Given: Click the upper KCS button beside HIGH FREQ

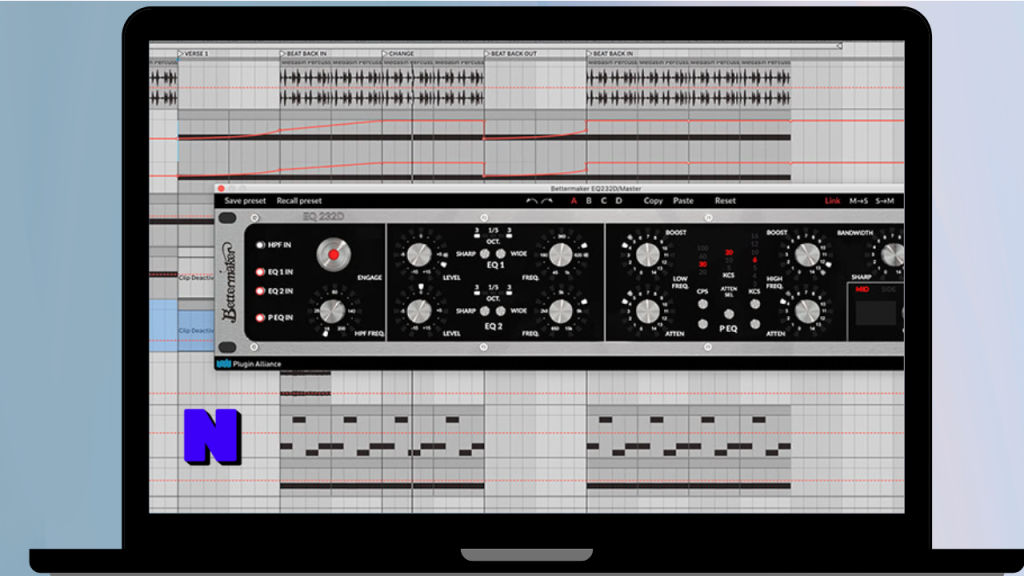Looking at the screenshot, I should pyautogui.click(x=755, y=304).
